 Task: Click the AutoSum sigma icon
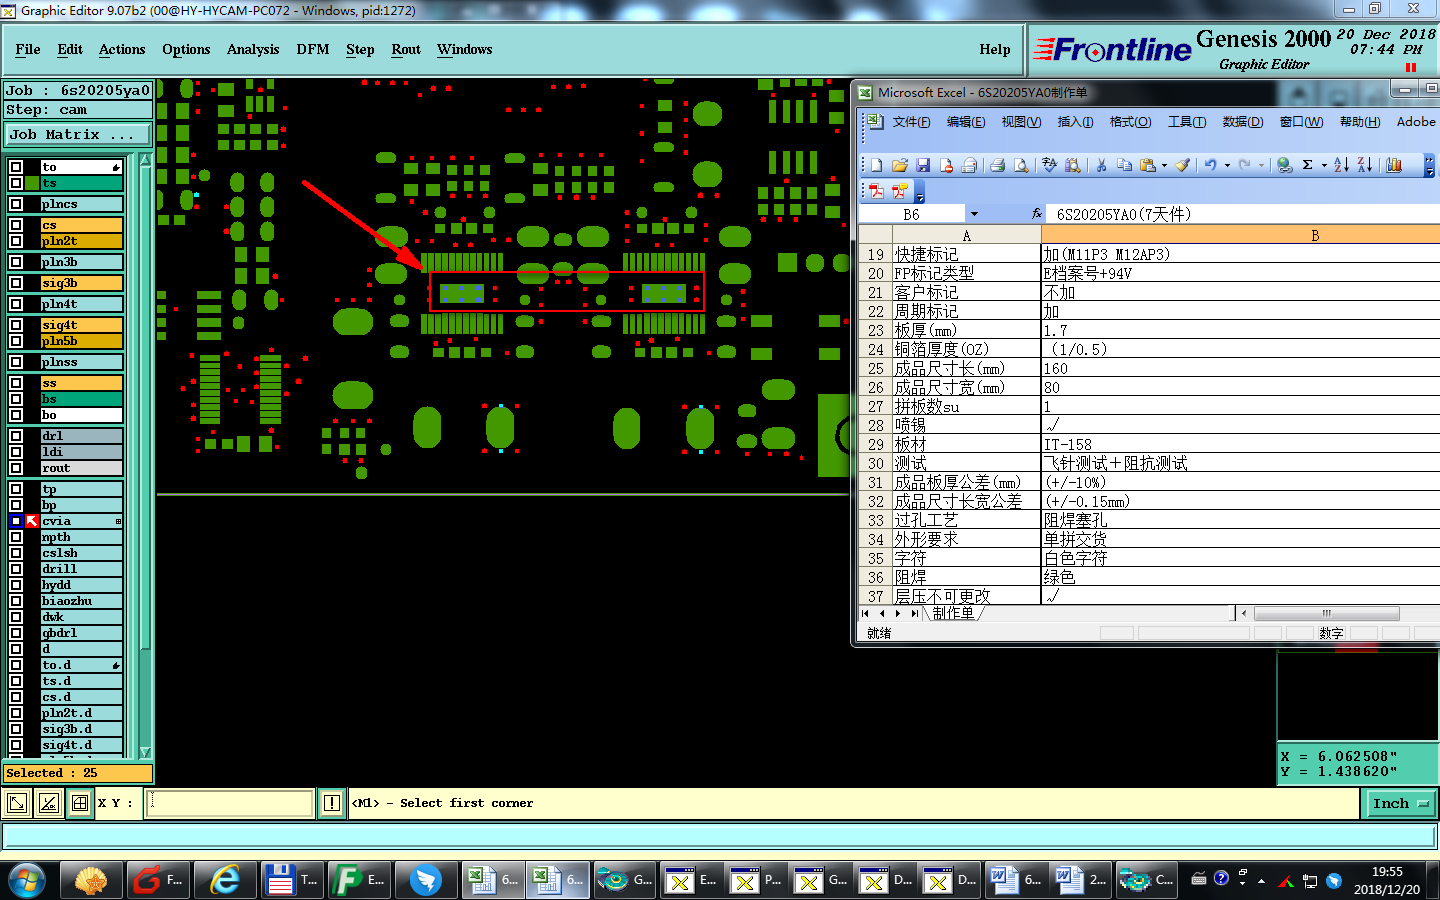pyautogui.click(x=1307, y=165)
